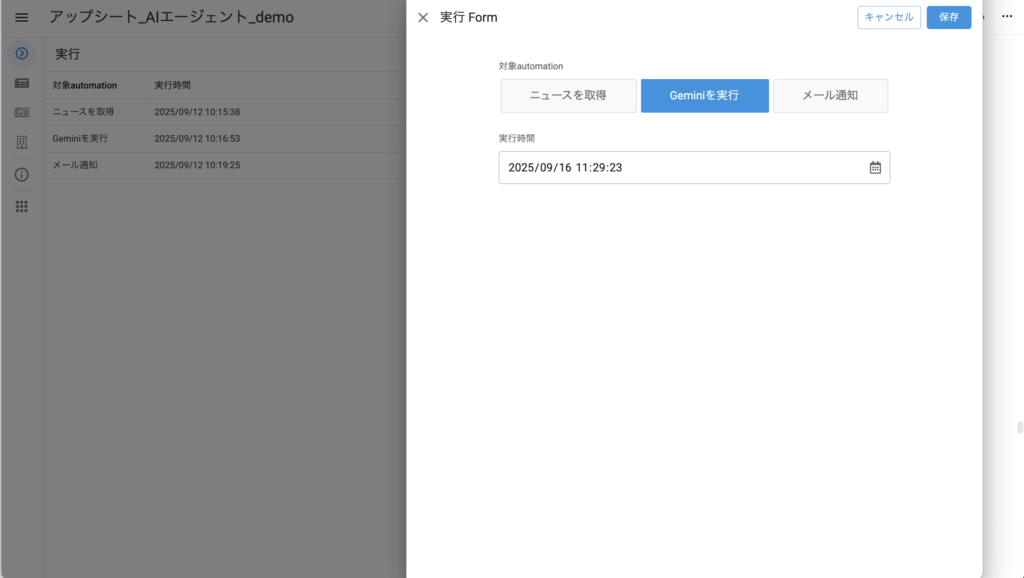Click the 対象automation field label in form

coord(531,66)
